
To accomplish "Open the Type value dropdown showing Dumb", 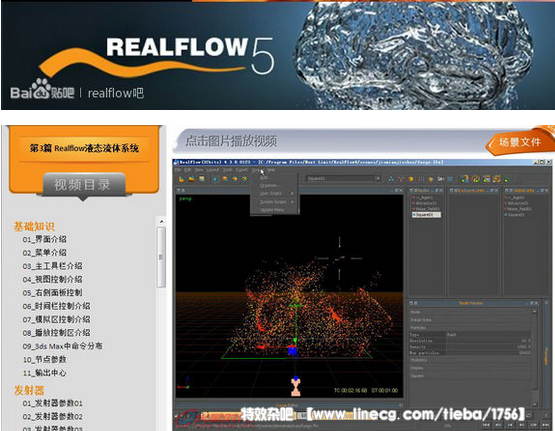I will pos(488,334).
